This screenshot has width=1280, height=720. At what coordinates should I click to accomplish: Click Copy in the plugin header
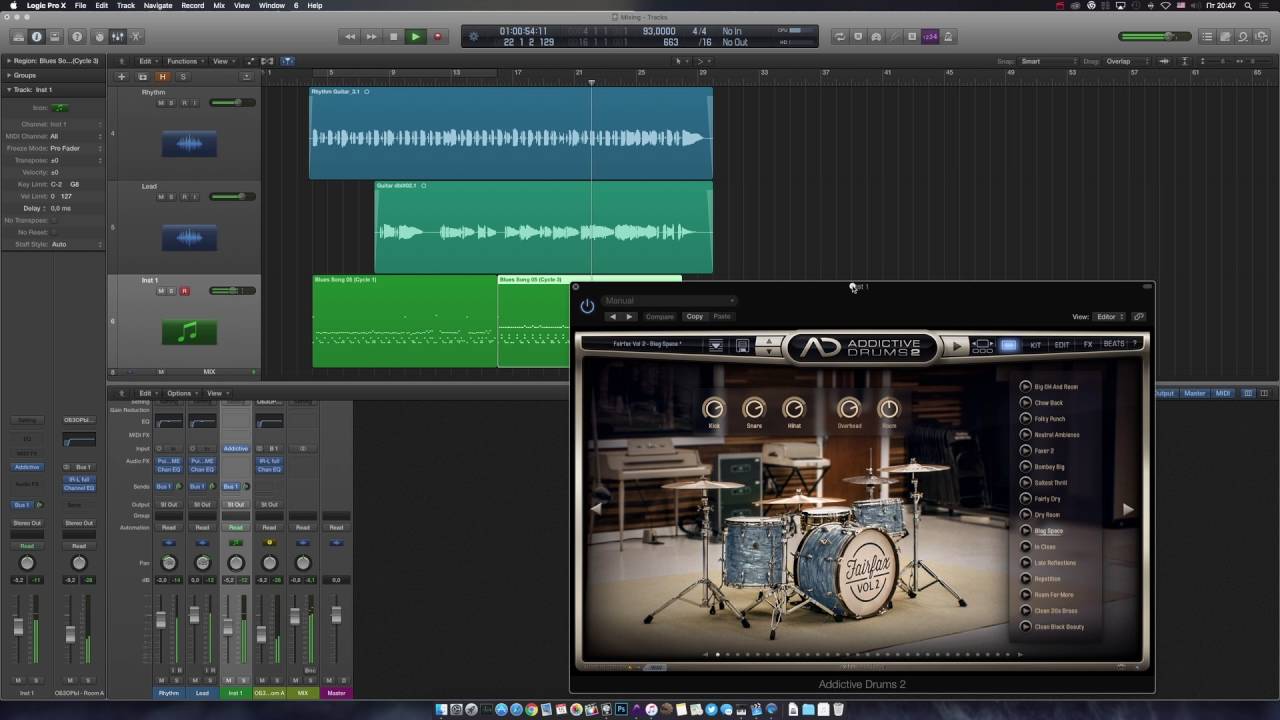coord(695,316)
